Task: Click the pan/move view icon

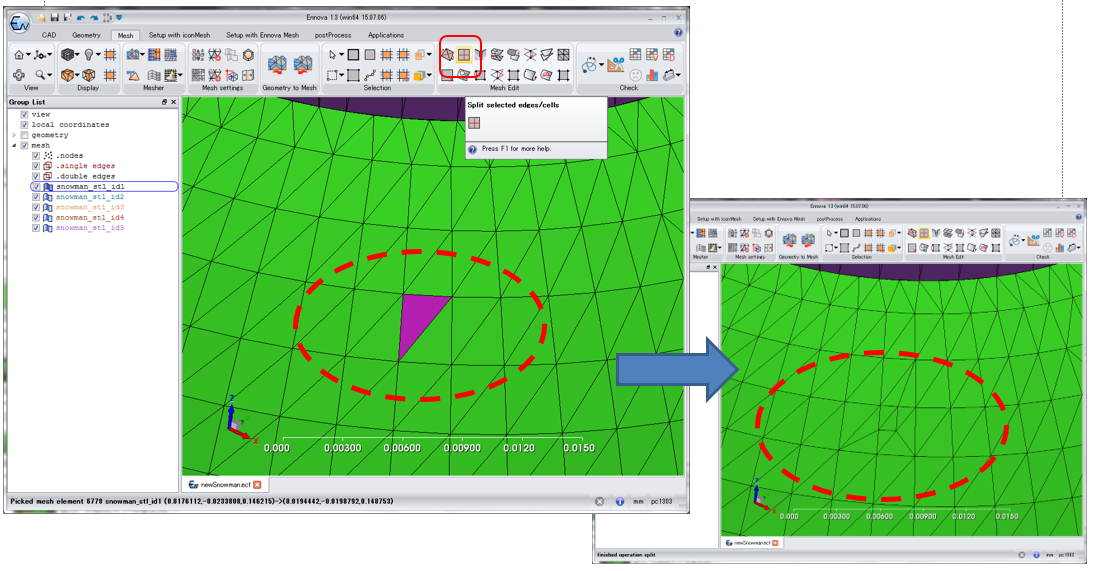Action: [19, 75]
